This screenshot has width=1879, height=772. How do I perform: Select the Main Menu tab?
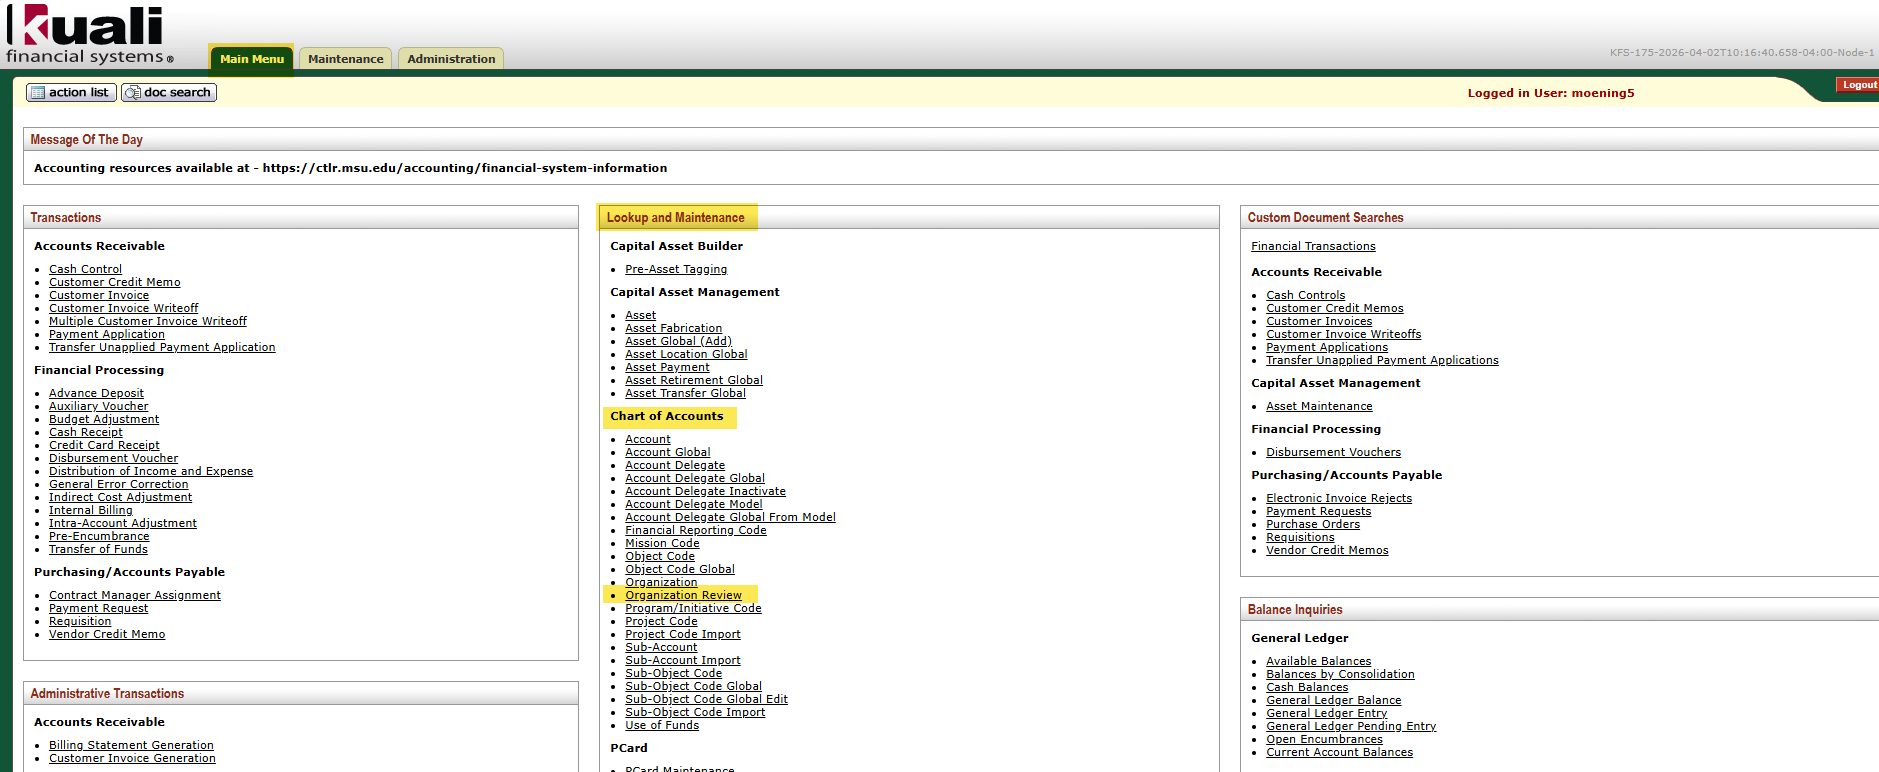pos(252,59)
